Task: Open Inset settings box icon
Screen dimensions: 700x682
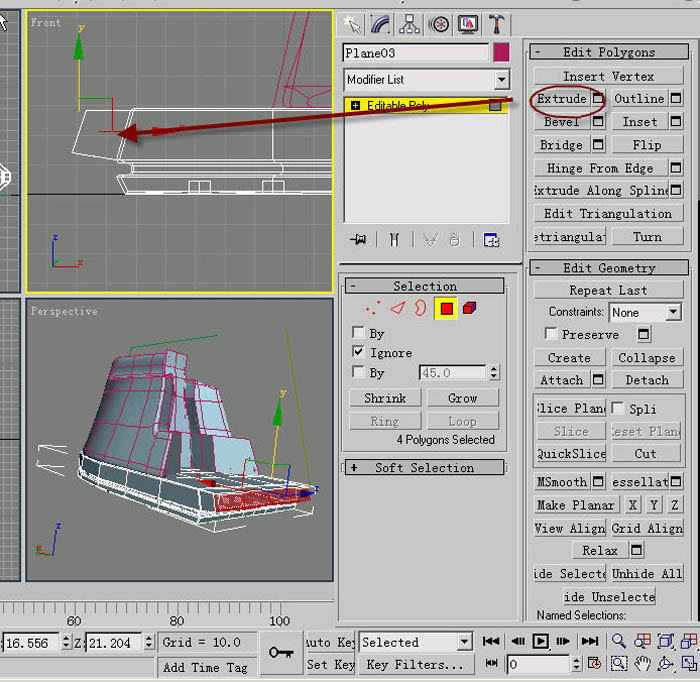Action: pyautogui.click(x=676, y=121)
